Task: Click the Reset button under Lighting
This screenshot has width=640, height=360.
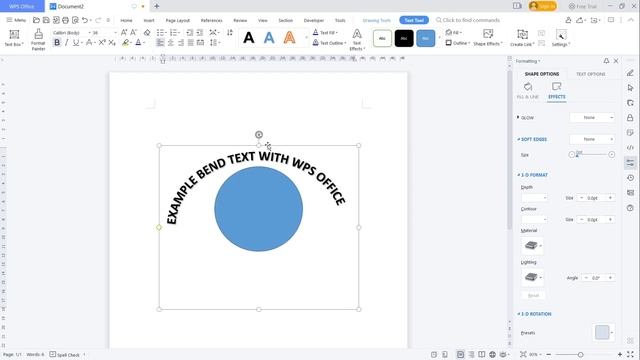Action: (x=533, y=295)
